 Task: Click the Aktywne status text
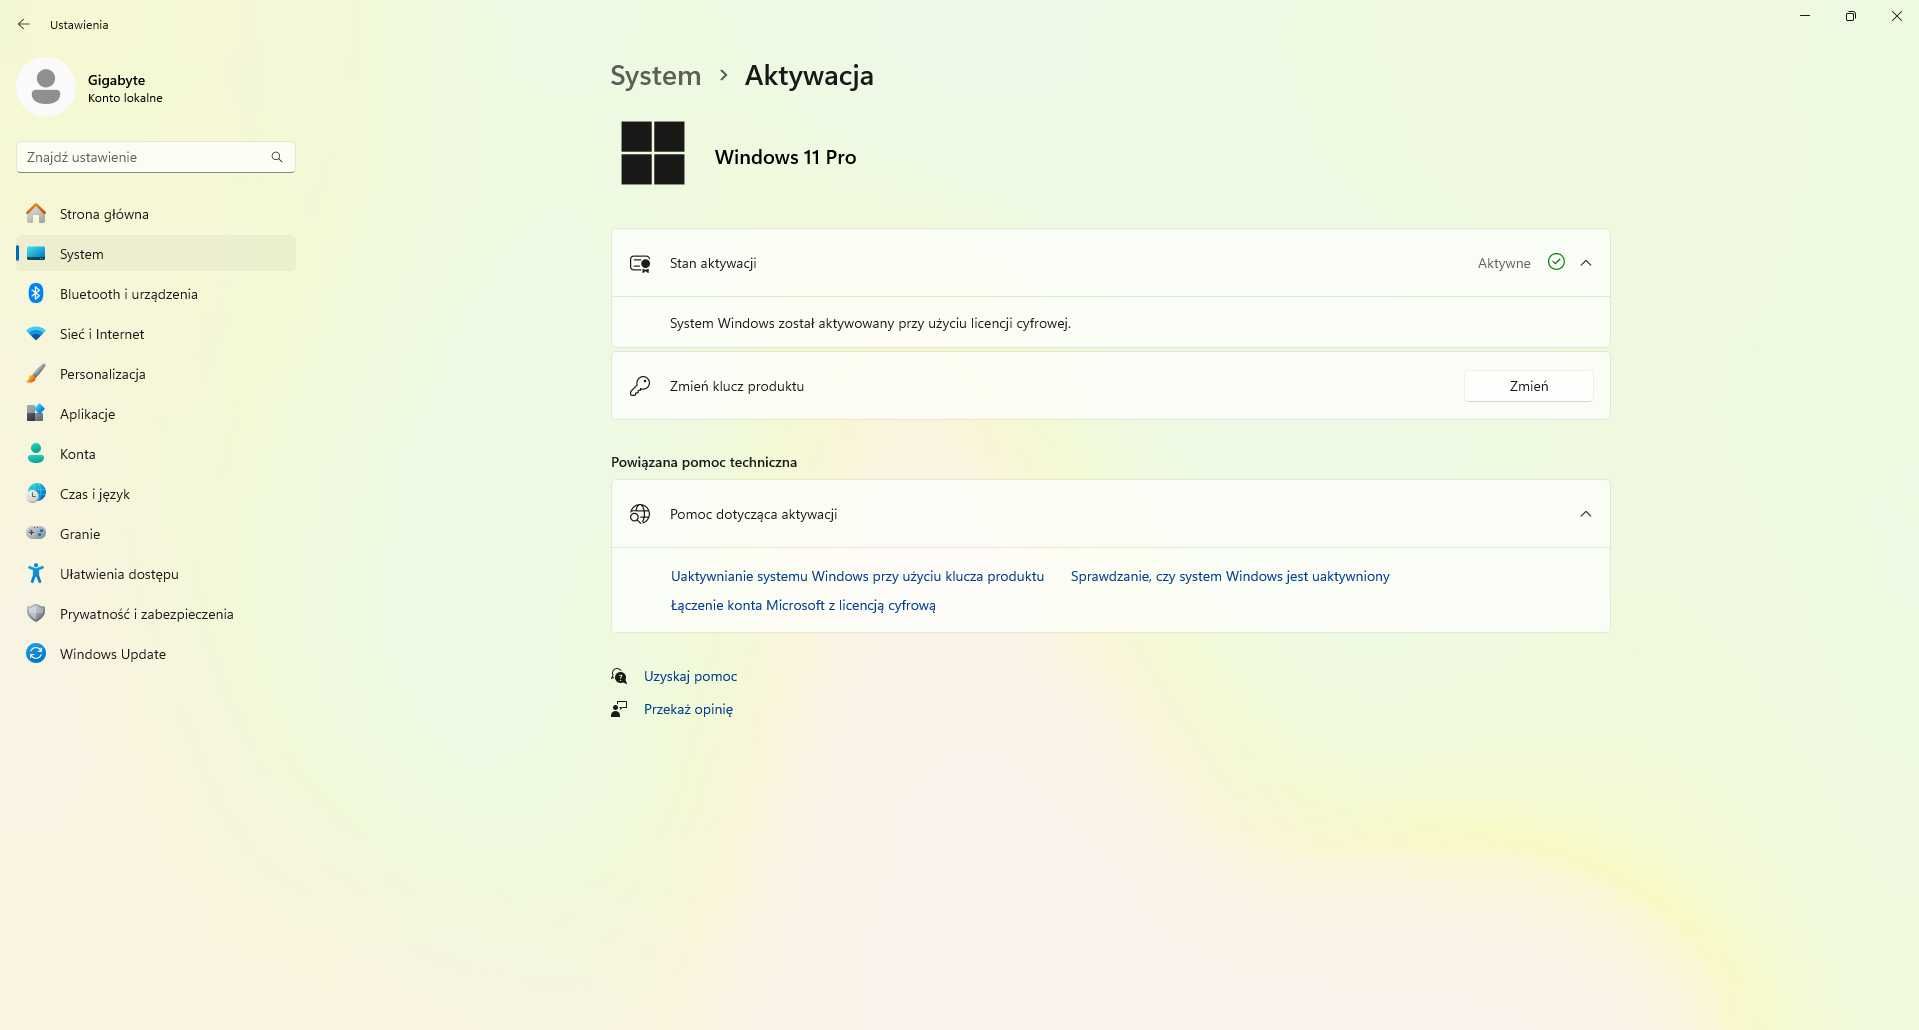1504,263
